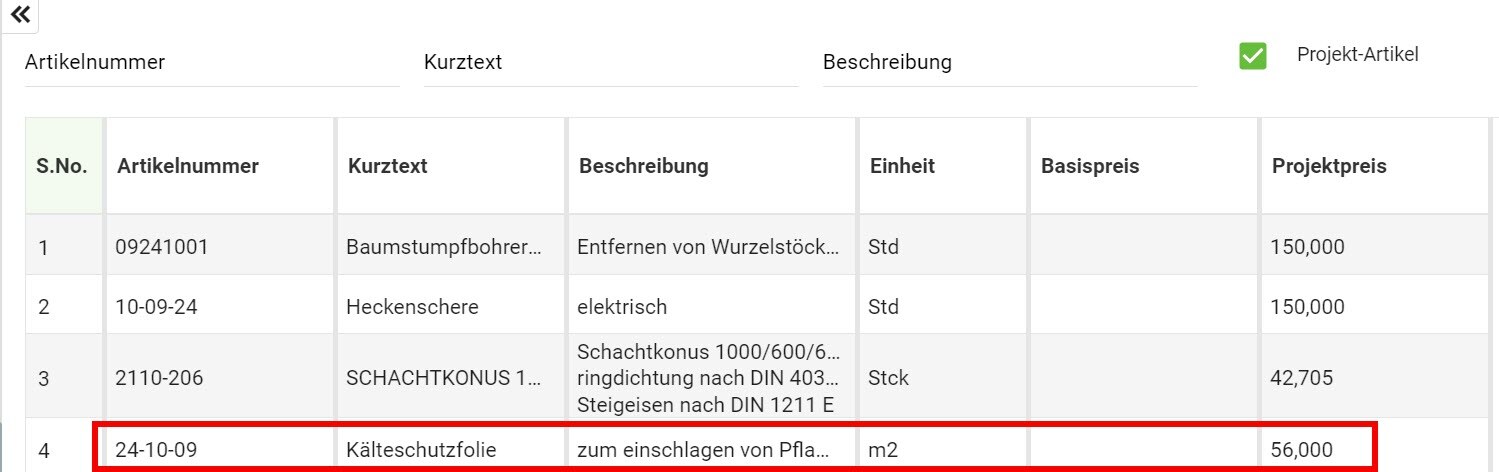Click the Beschreibung filter field
This screenshot has height=472, width=1499.
click(x=1009, y=63)
